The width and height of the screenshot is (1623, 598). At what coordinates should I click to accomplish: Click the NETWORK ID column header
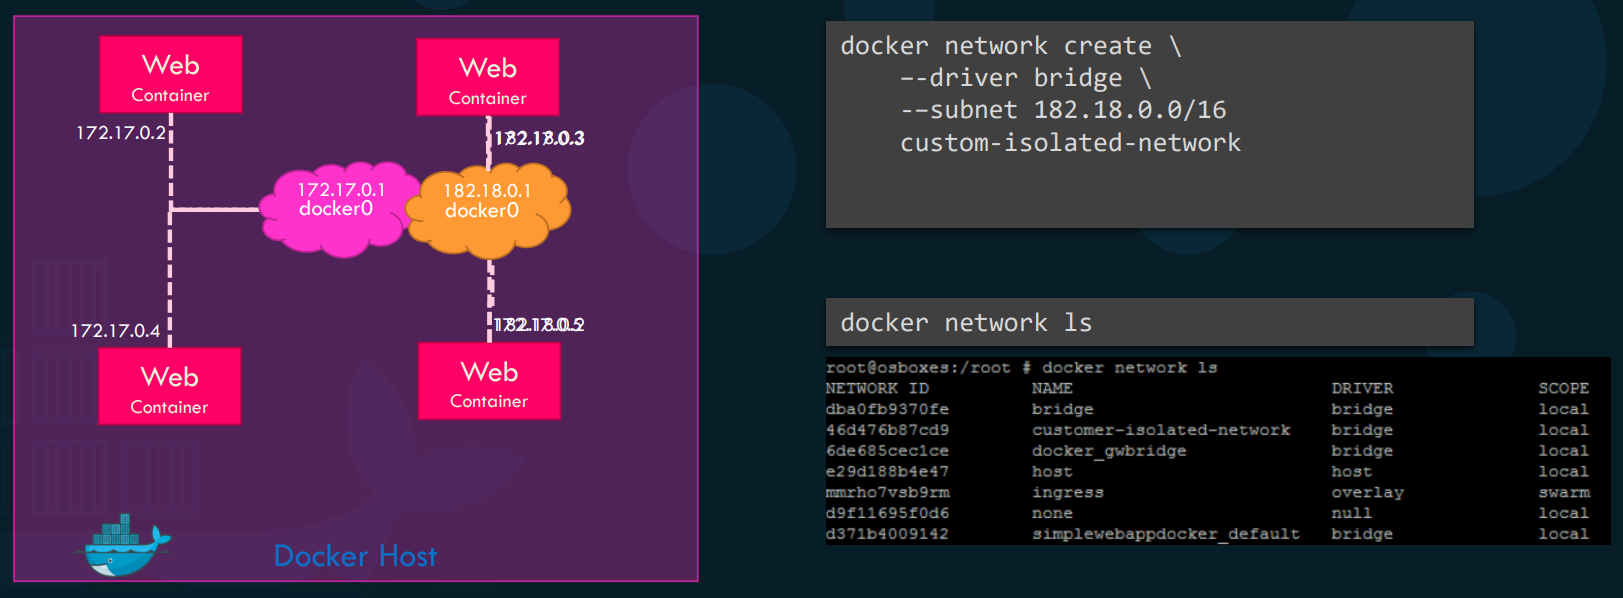click(x=877, y=388)
